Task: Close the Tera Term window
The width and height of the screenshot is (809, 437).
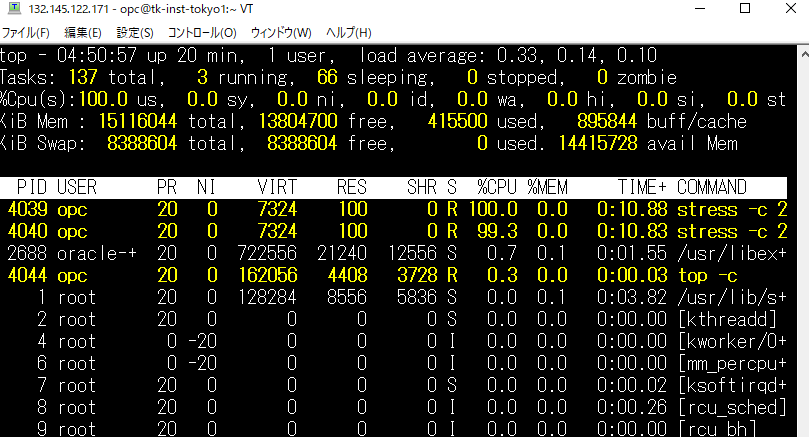Action: click(x=788, y=10)
